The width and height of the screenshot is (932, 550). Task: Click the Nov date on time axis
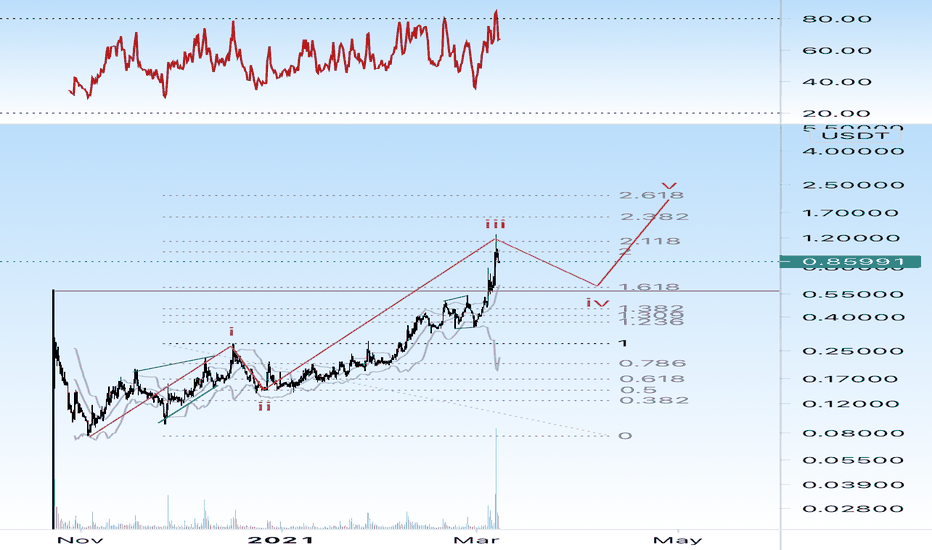tap(80, 540)
